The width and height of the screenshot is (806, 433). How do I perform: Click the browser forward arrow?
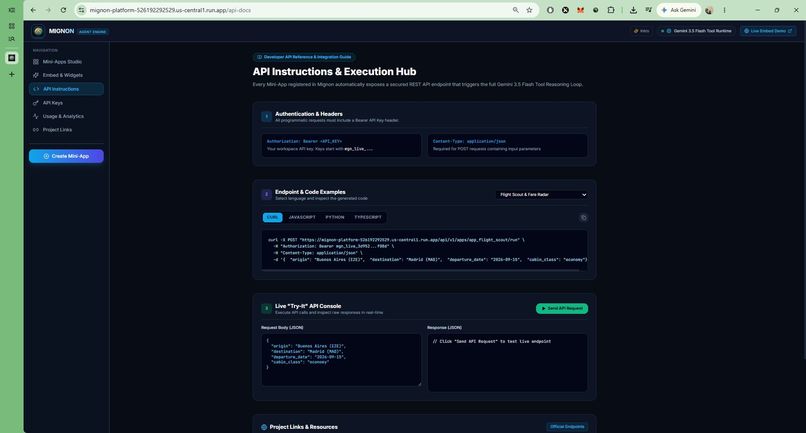pyautogui.click(x=48, y=10)
